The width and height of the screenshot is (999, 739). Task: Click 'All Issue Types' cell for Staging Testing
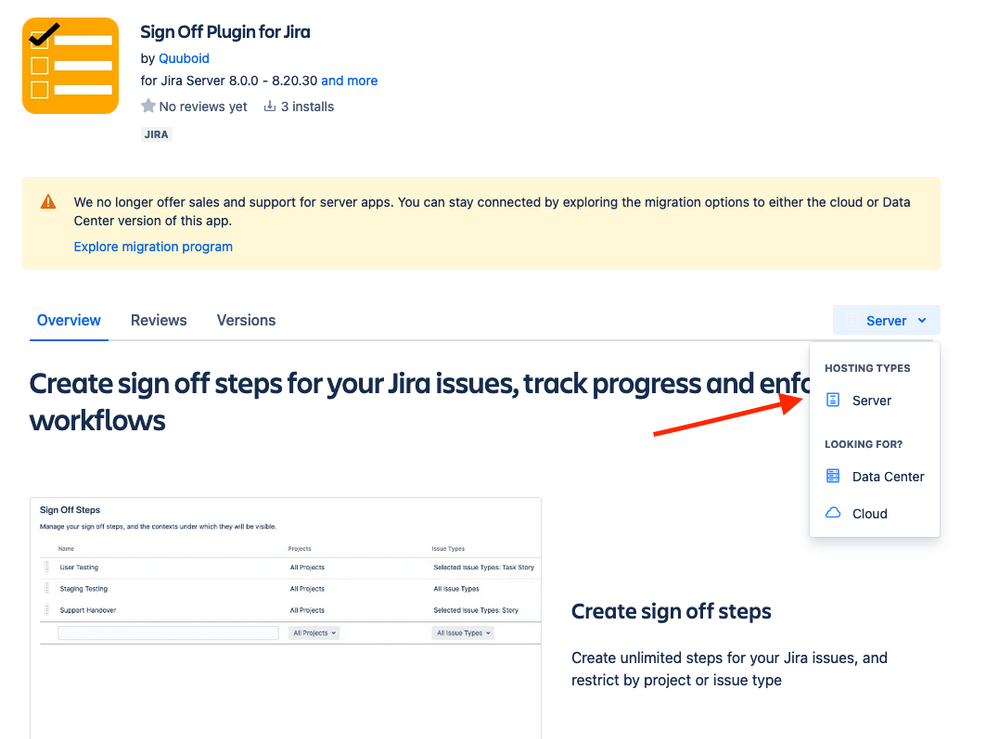click(x=456, y=589)
